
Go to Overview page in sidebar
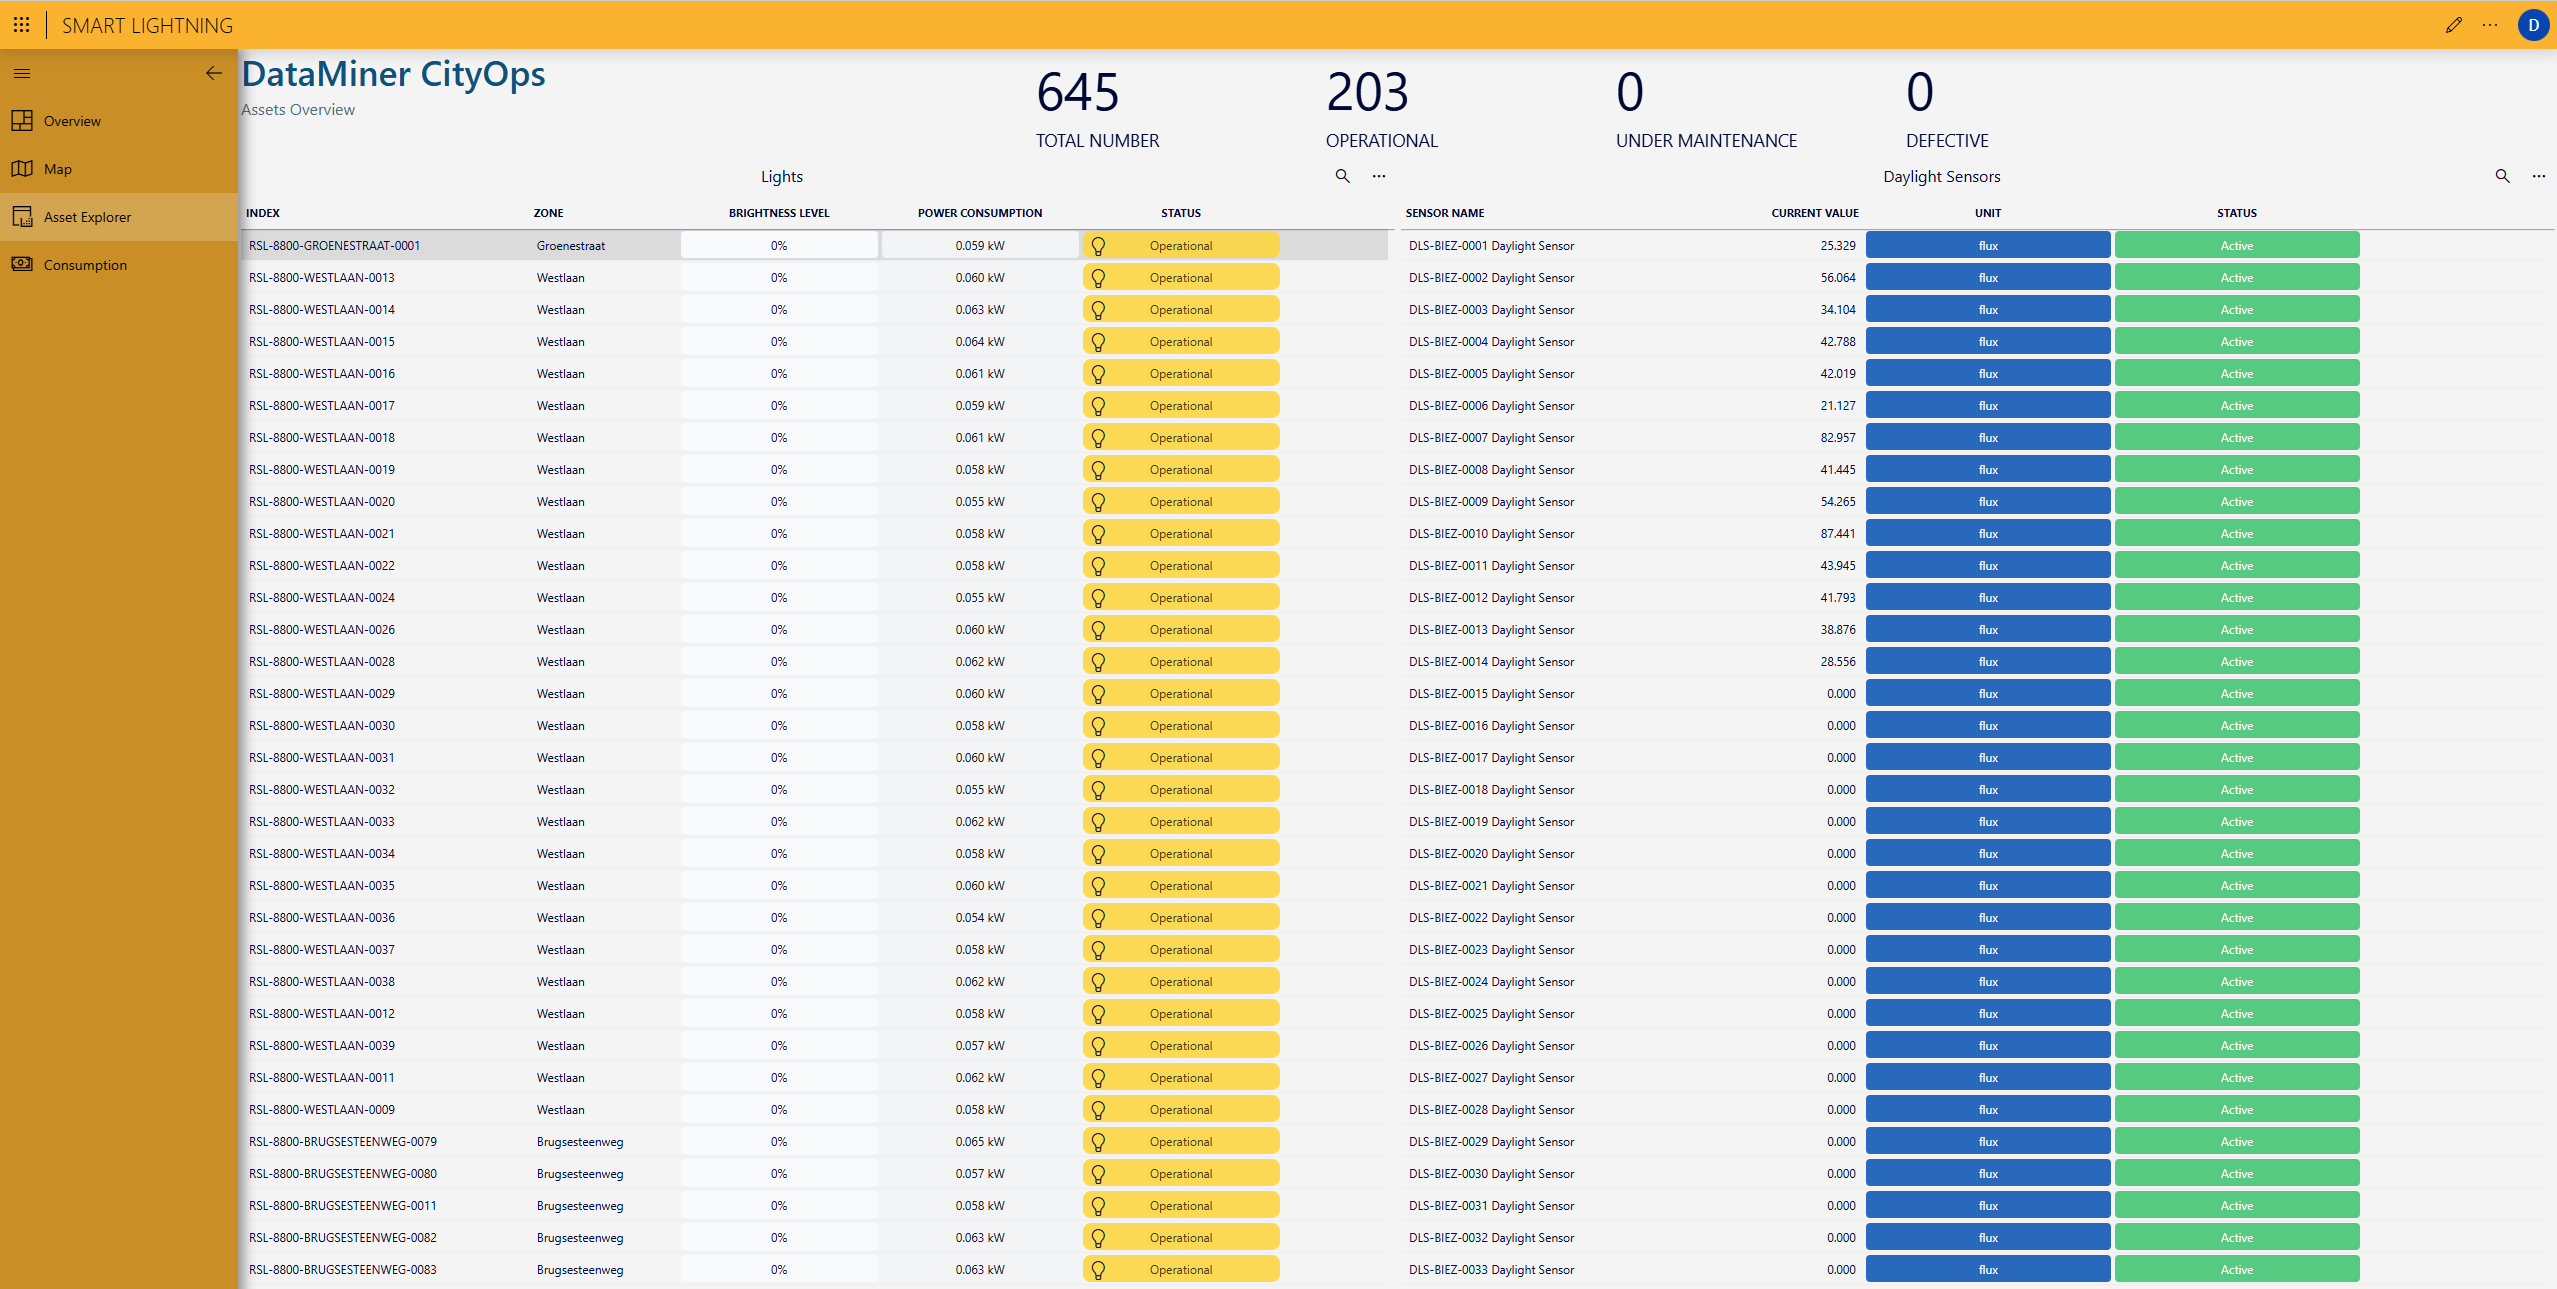click(x=72, y=121)
